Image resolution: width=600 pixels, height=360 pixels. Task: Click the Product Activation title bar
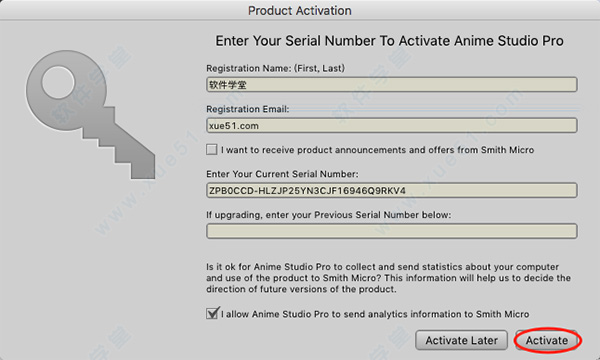(300, 10)
